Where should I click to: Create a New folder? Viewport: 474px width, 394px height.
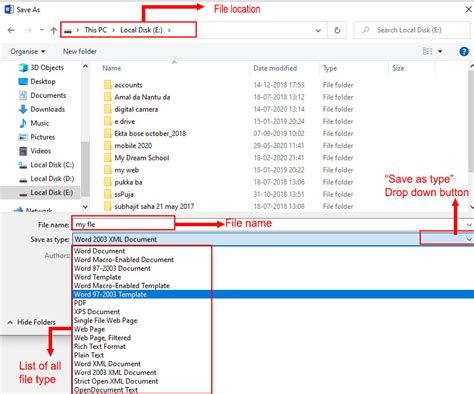pos(80,51)
